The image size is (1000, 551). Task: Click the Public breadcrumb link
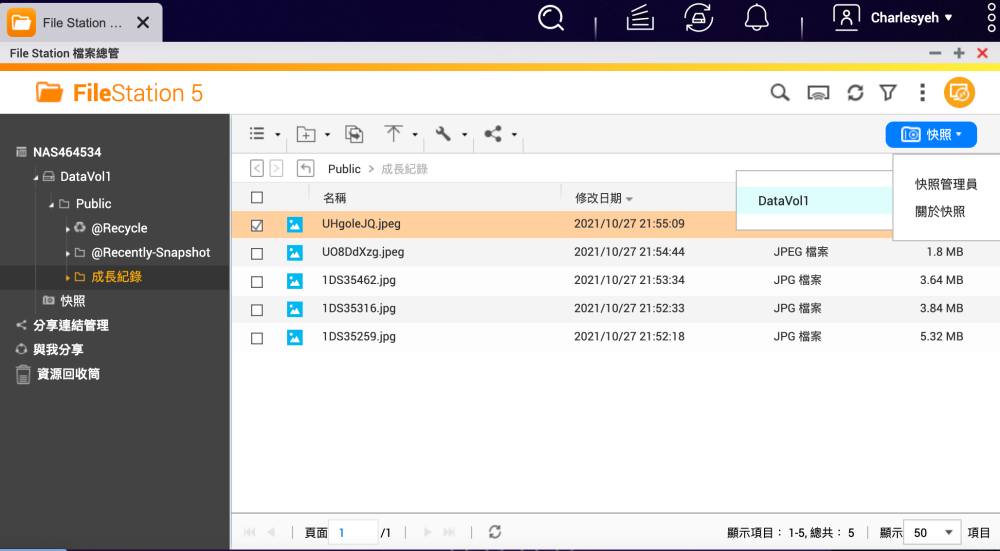click(x=344, y=169)
